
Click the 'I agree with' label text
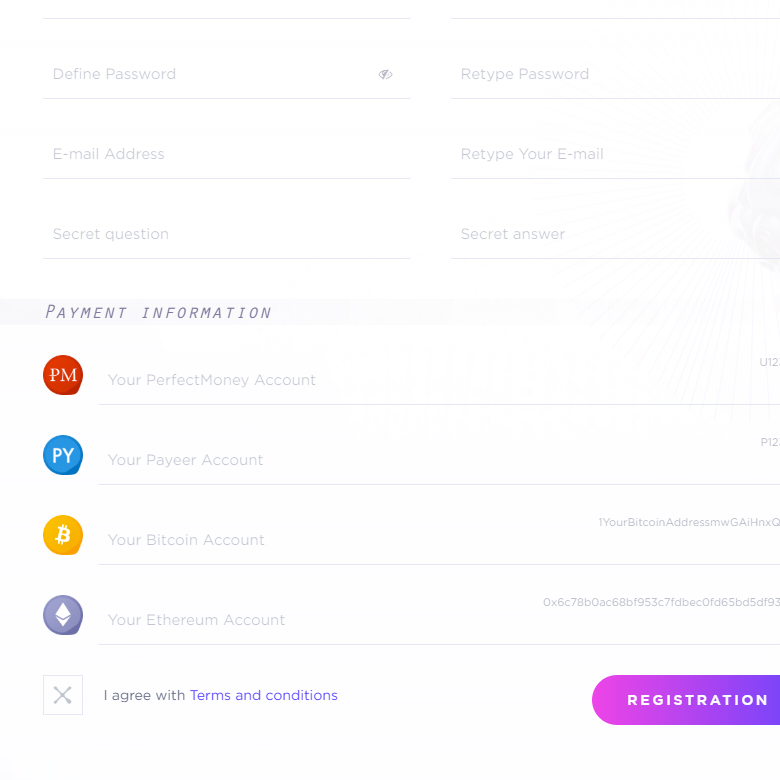tap(144, 695)
